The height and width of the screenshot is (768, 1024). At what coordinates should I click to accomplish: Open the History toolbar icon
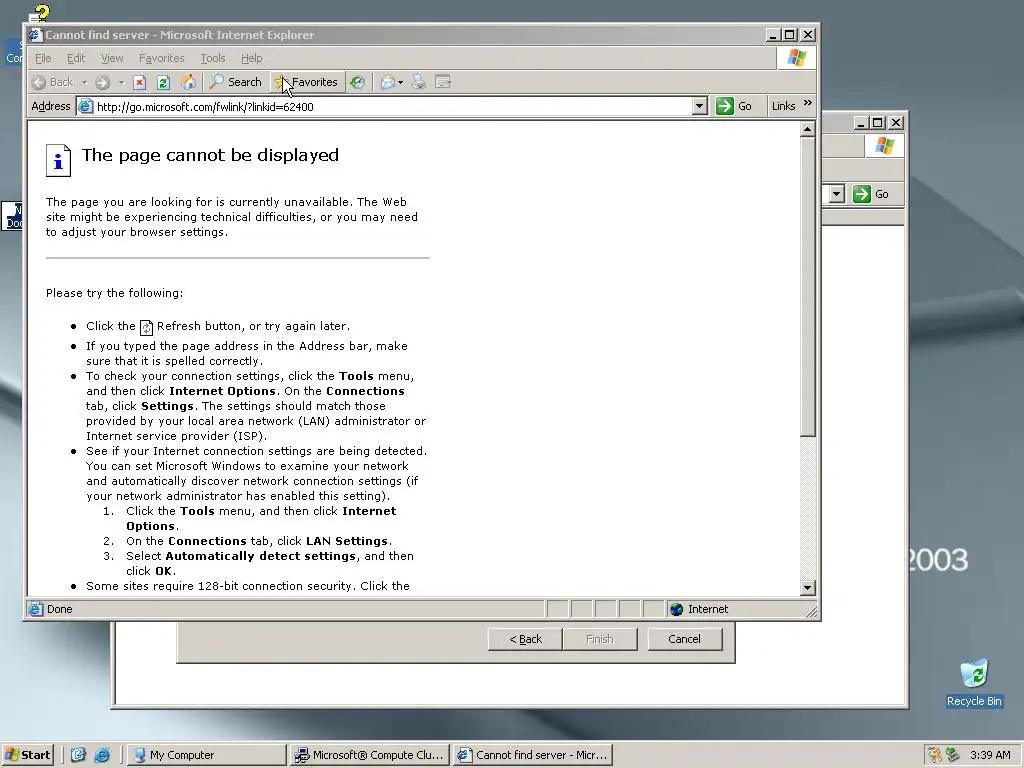[357, 82]
